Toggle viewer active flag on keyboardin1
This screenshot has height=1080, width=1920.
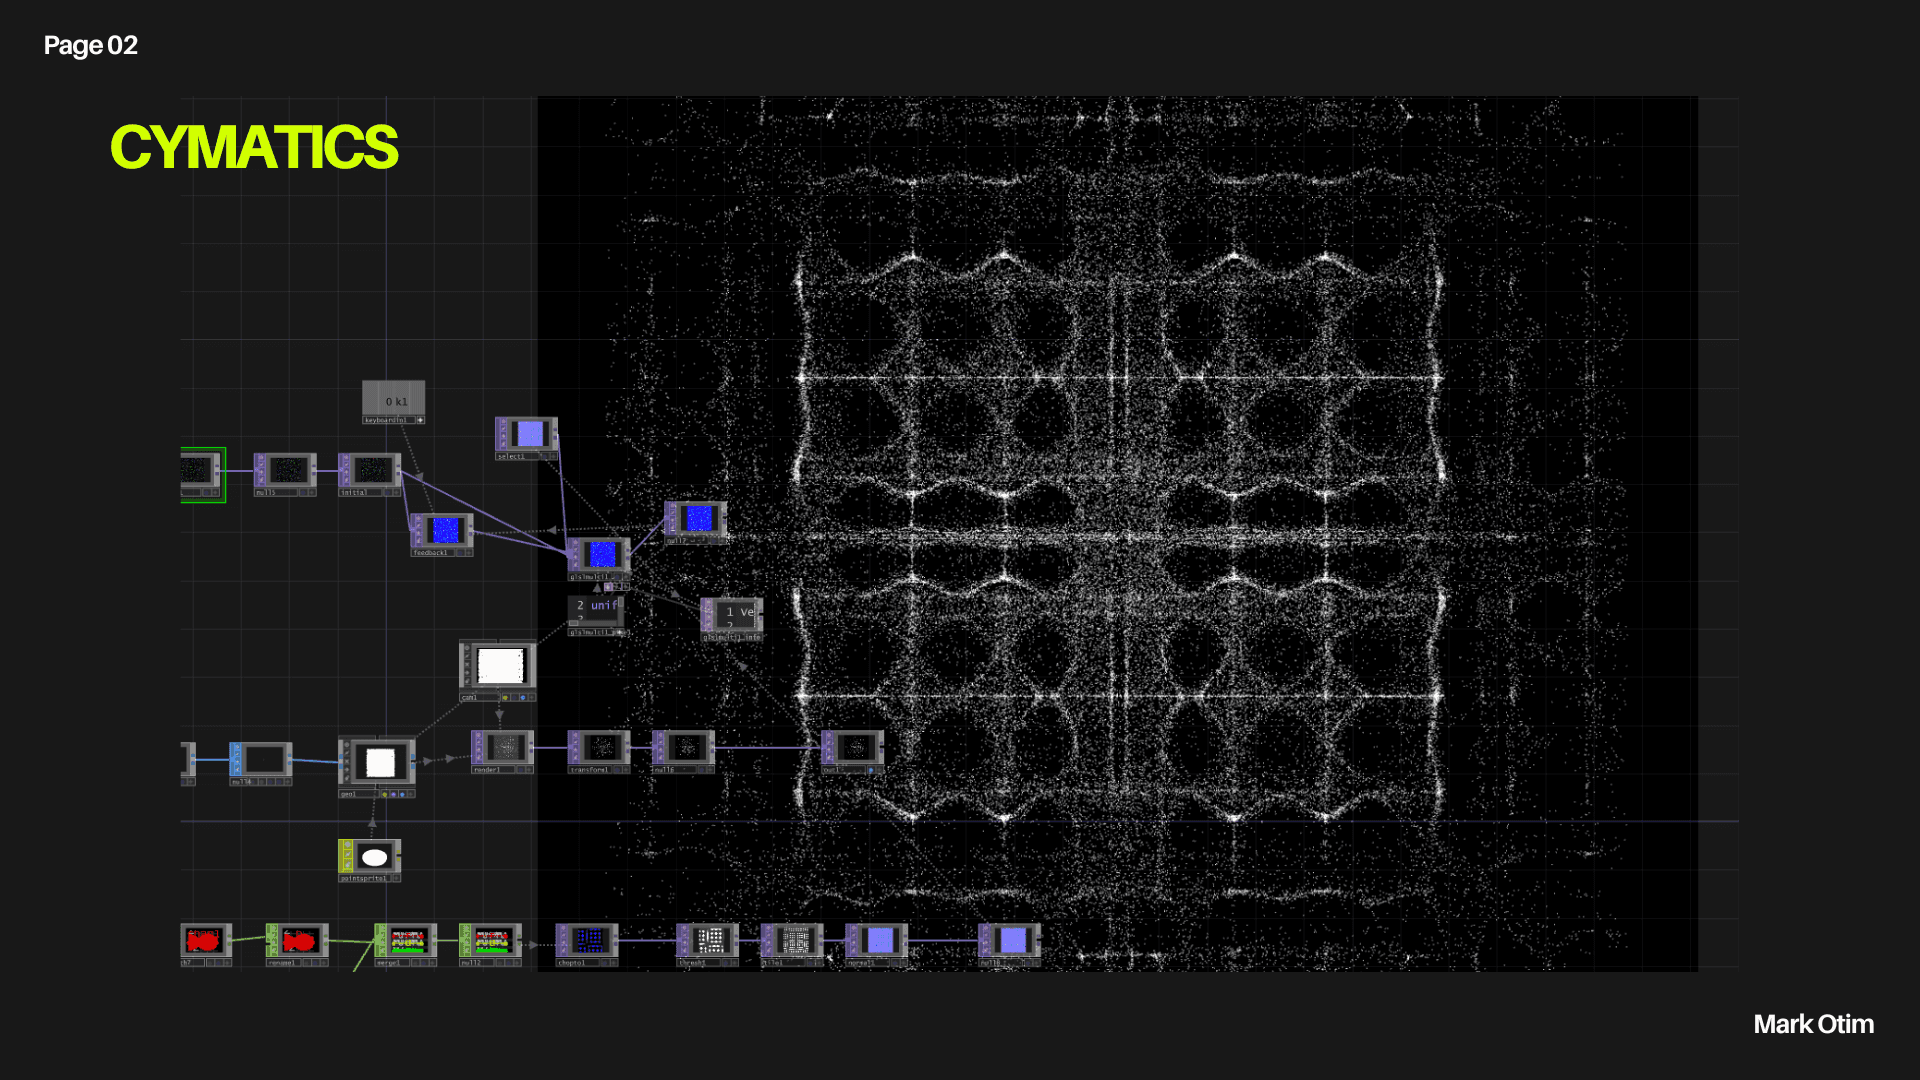point(420,420)
